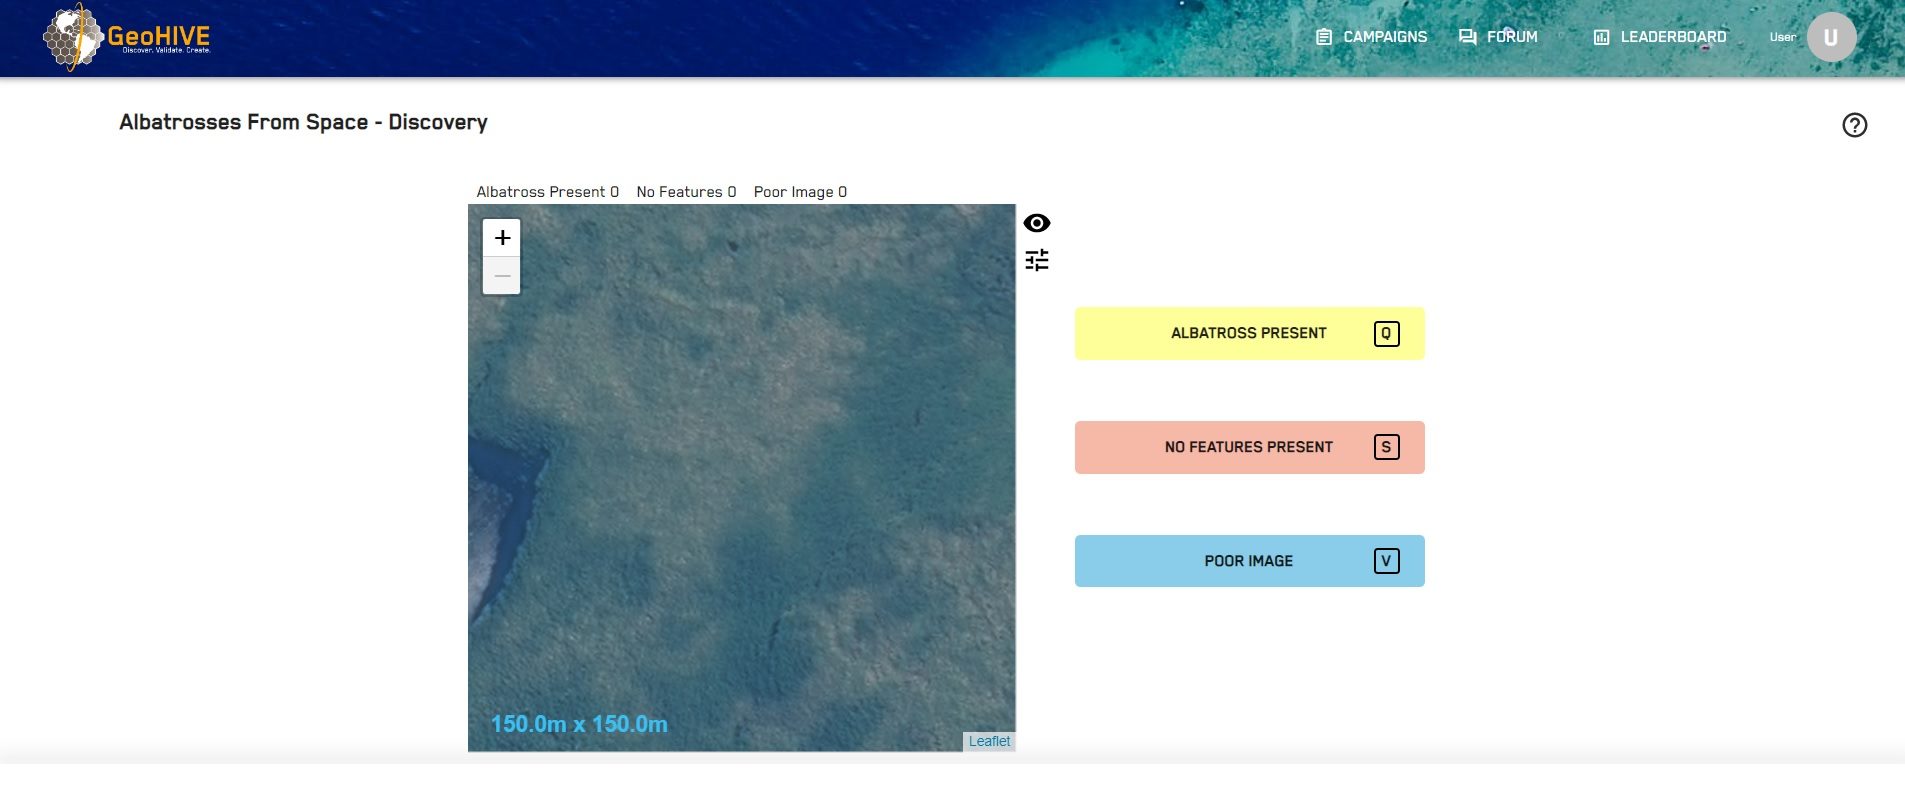This screenshot has width=1905, height=793.
Task: Click the GeoHIVE globe logo
Action: pos(72,37)
